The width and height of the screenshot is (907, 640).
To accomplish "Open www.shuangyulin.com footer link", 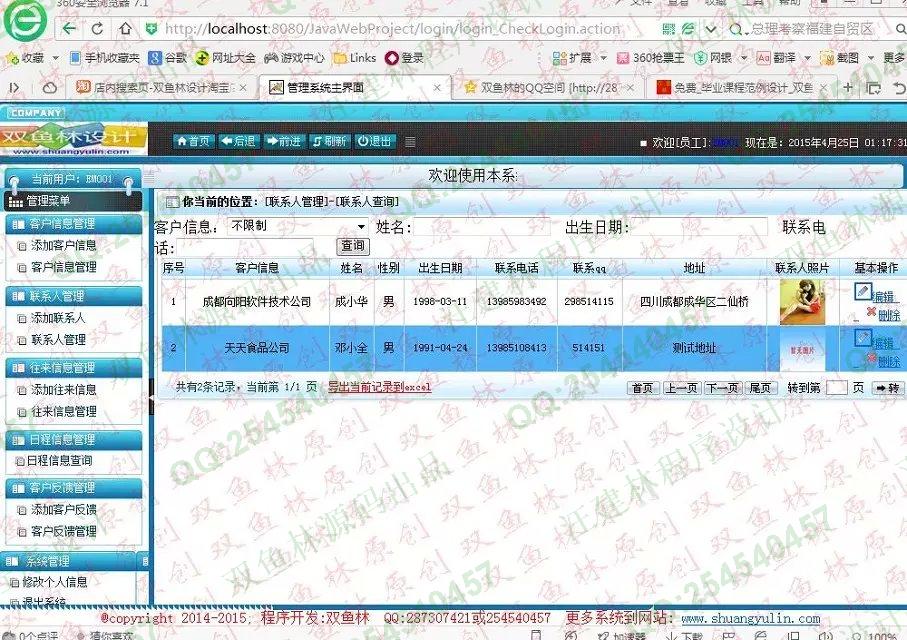I will [x=751, y=619].
